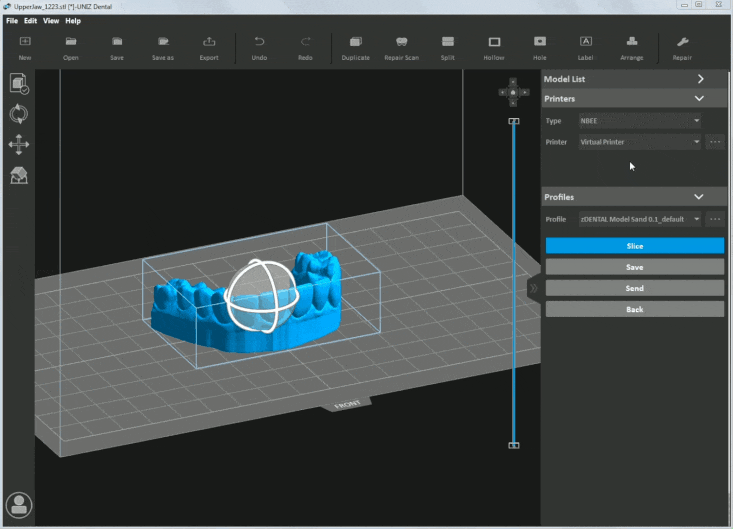Click the top handle of layer slider
Screen dimensions: 733x529
pos(514,121)
